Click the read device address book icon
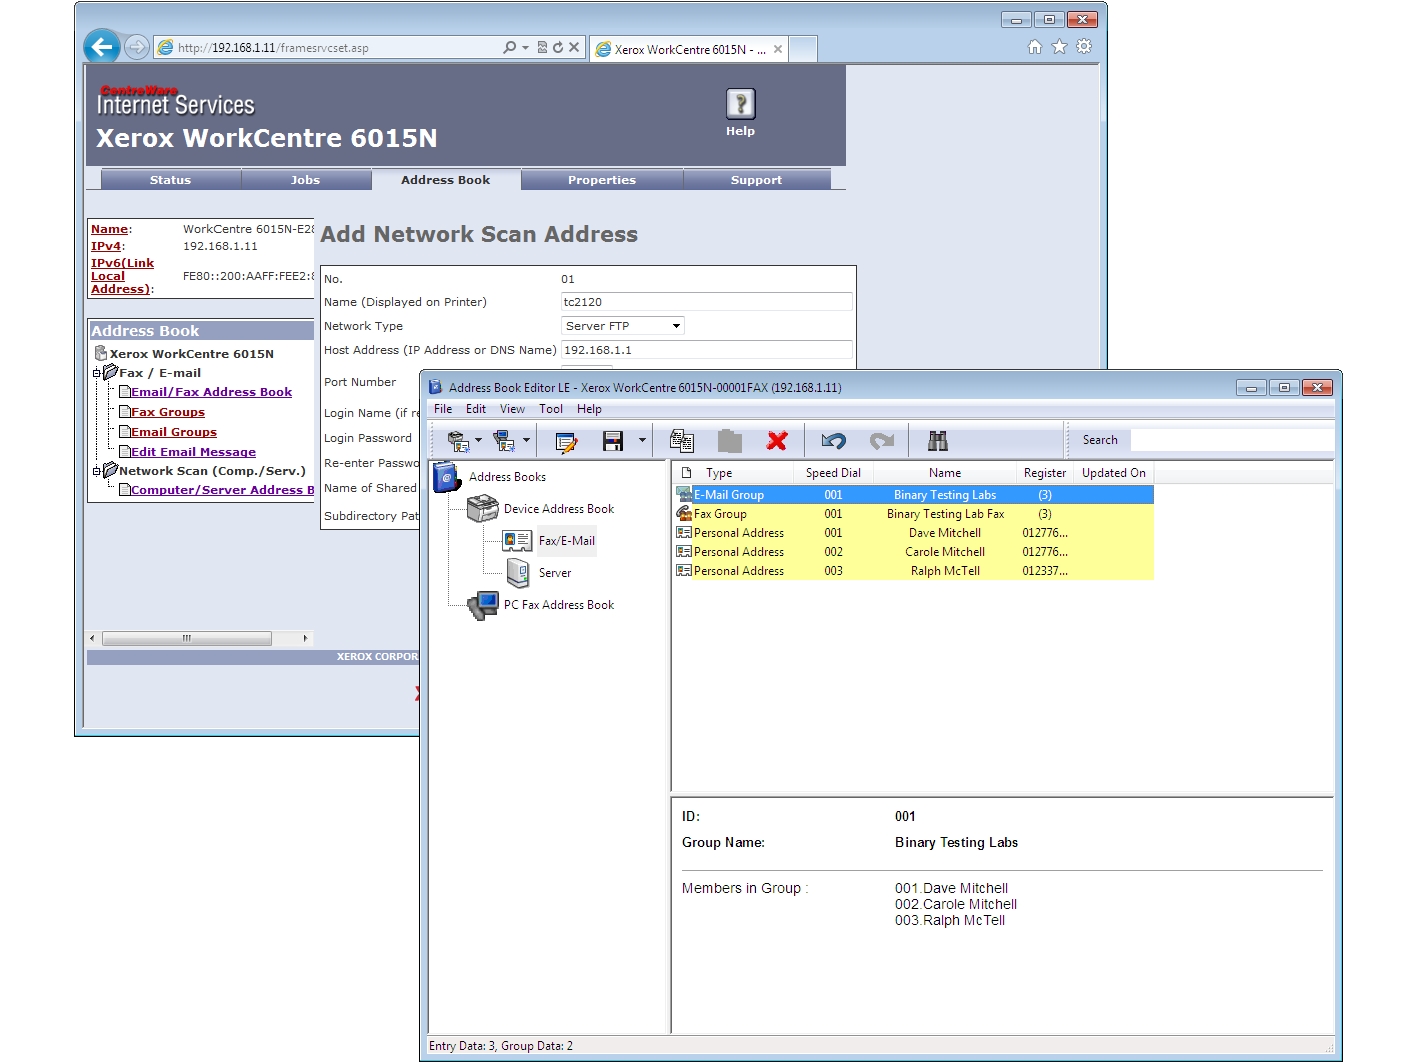This screenshot has height=1062, width=1416. click(458, 441)
